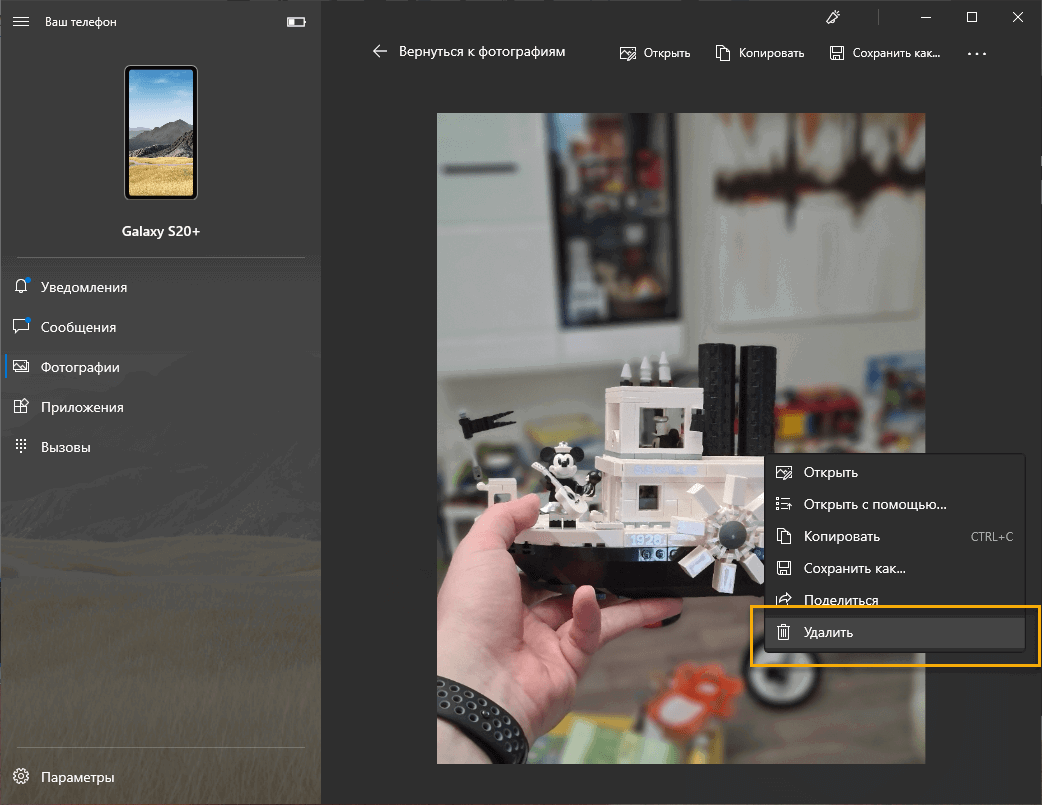The width and height of the screenshot is (1042, 805).
Task: Click the ink pen icon near window controls
Action: [x=833, y=17]
